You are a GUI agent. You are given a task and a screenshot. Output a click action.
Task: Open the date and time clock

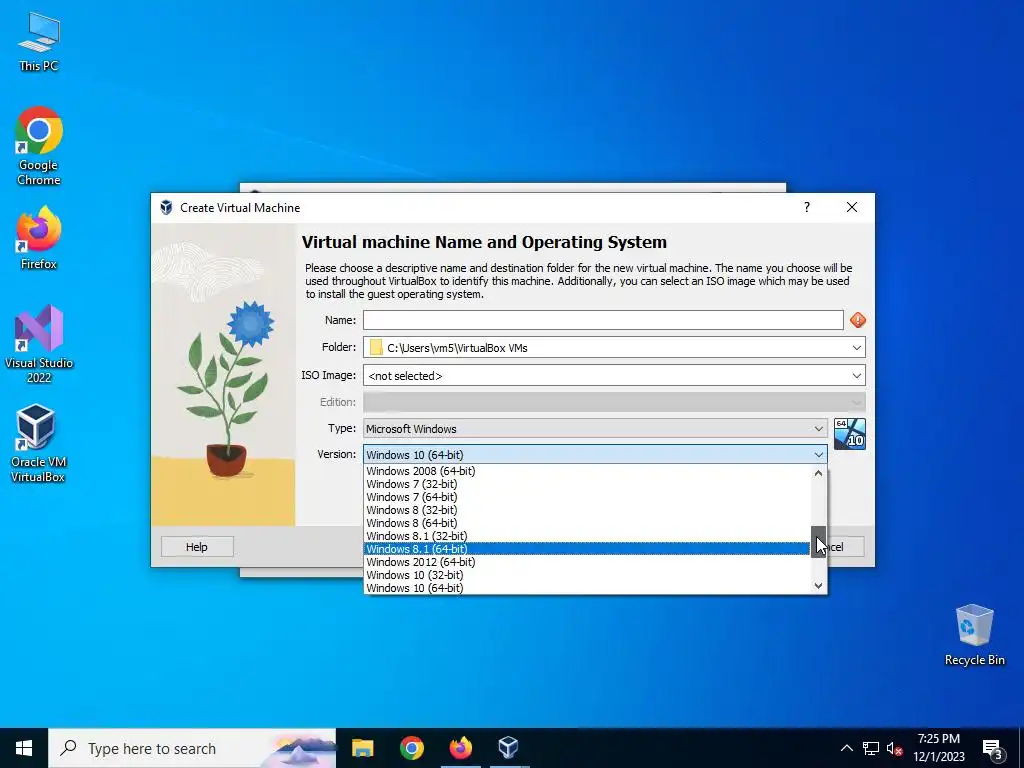click(x=938, y=748)
